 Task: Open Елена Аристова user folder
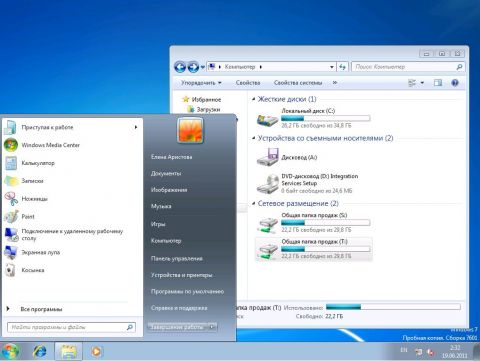click(171, 157)
